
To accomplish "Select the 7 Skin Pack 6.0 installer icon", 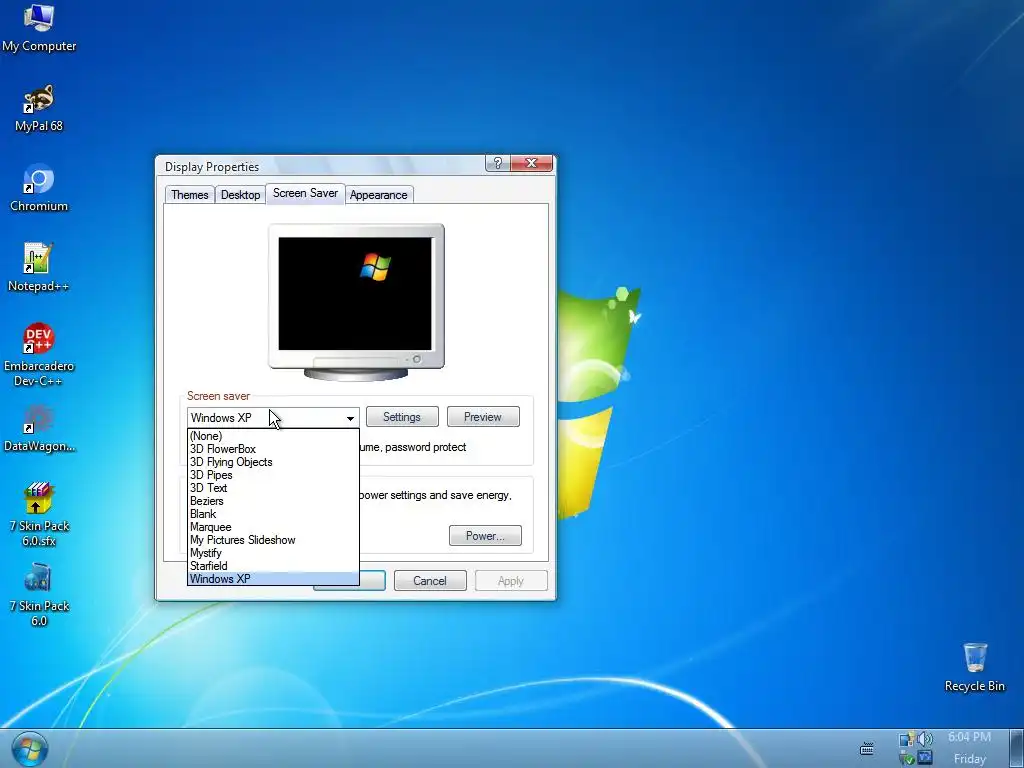I will 39,595.
